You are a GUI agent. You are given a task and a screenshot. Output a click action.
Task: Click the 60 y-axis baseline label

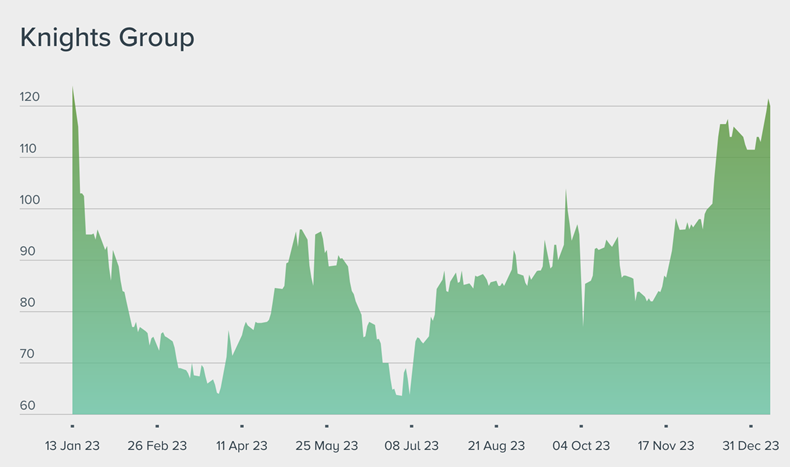[28, 406]
